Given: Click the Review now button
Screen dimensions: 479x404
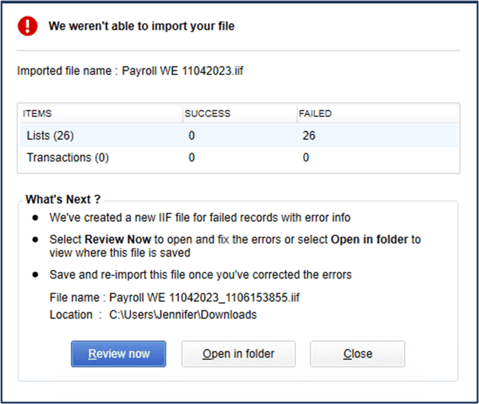Looking at the screenshot, I should tap(118, 354).
